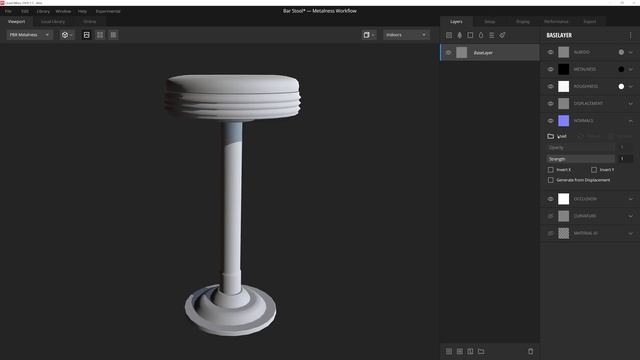Viewport: 640px width, 360px height.
Task: Expand the Albedo channel settings
Action: pyautogui.click(x=631, y=52)
